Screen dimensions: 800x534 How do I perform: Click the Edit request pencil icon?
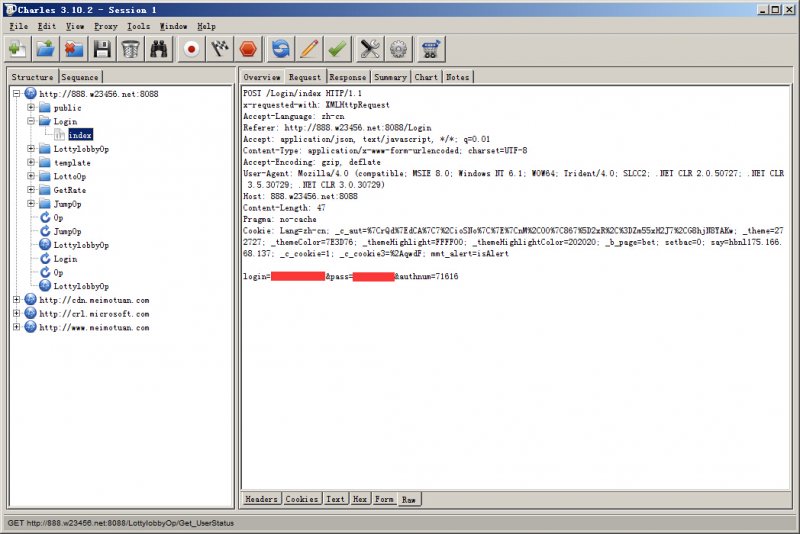click(309, 49)
